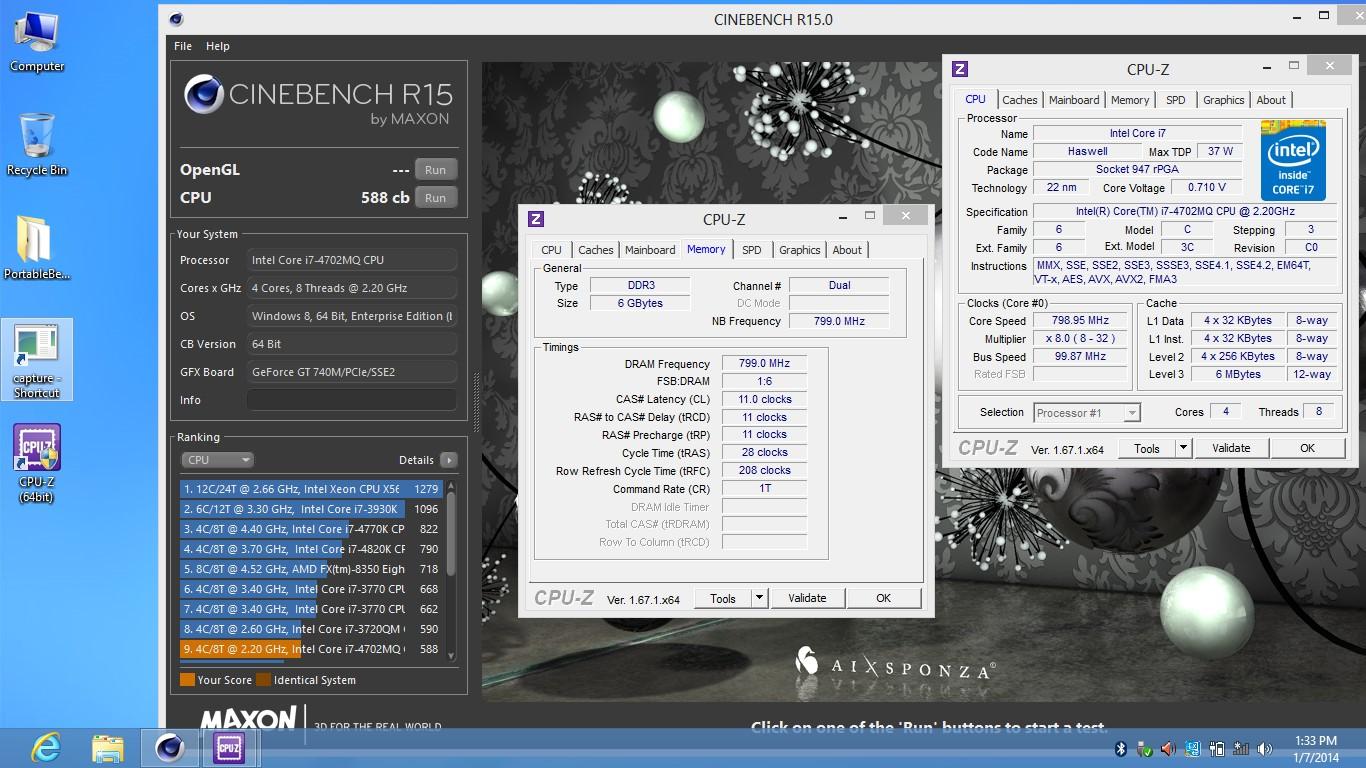The image size is (1366, 768).
Task: Click the purple Z icon of the CPU-Z Memory window
Action: tap(536, 219)
